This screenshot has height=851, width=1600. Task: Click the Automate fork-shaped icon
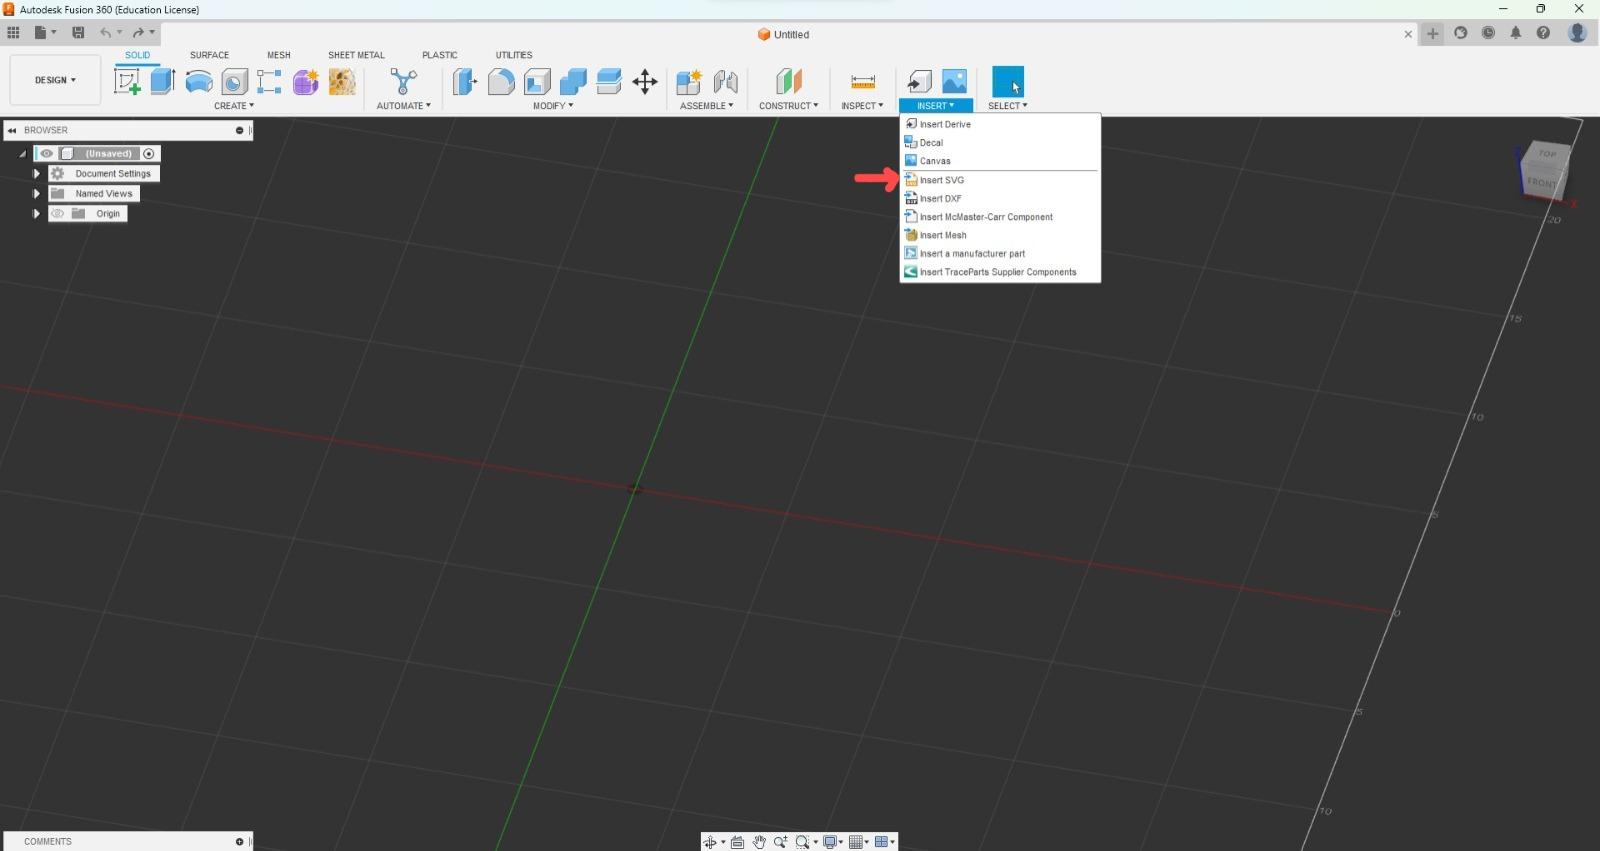pyautogui.click(x=404, y=82)
